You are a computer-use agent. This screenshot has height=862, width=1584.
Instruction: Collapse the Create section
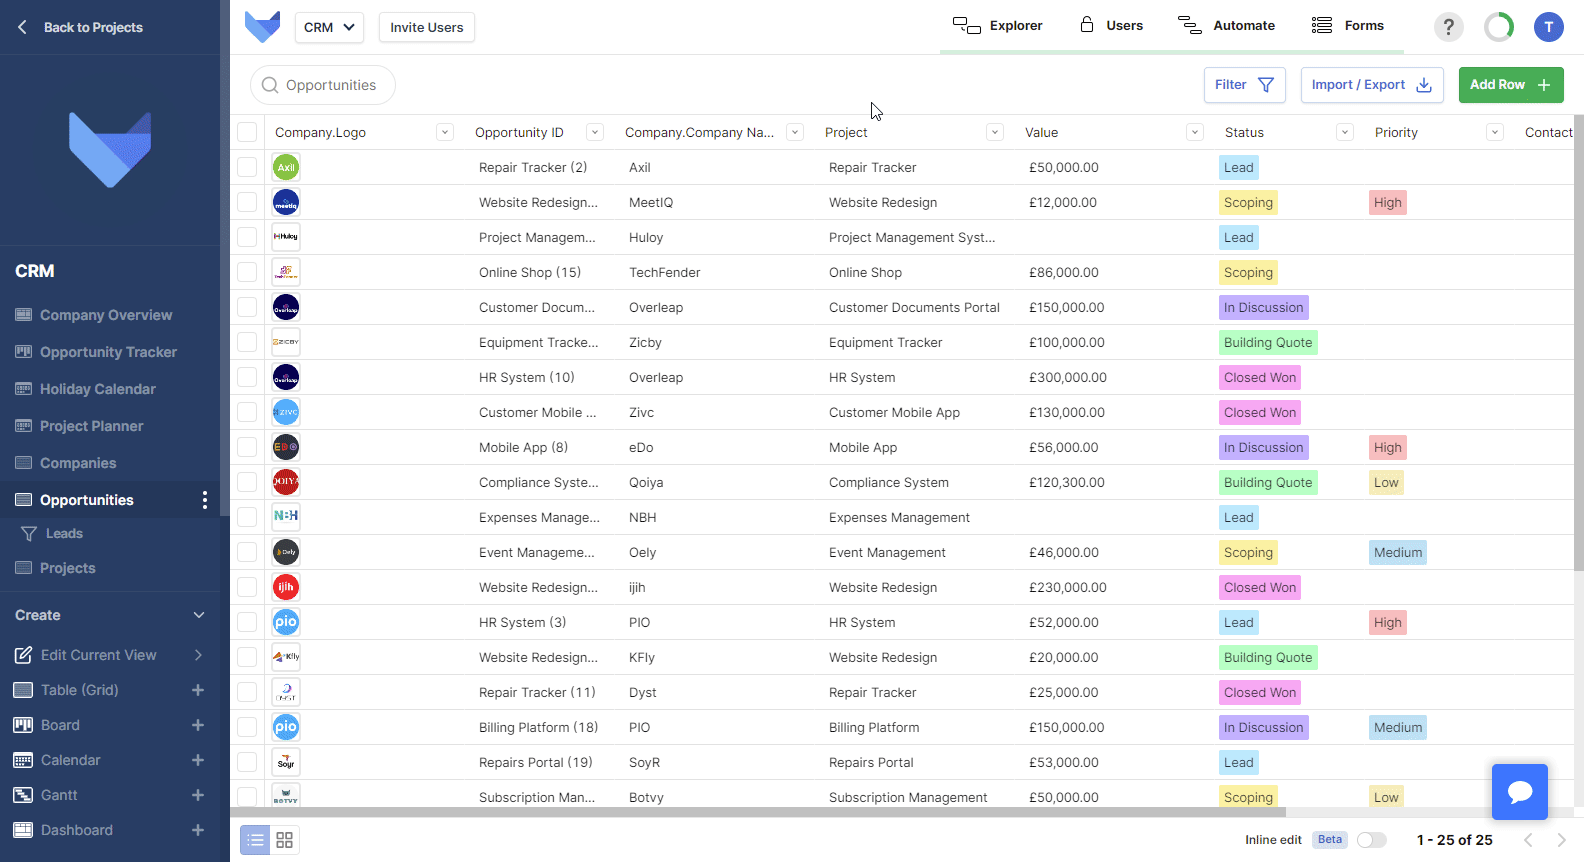(199, 615)
